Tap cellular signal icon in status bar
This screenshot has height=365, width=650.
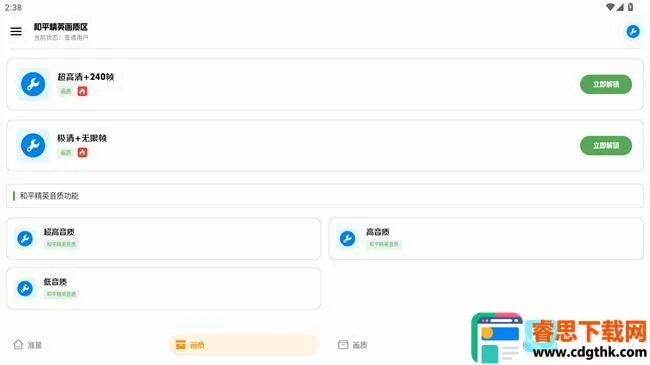tap(620, 7)
